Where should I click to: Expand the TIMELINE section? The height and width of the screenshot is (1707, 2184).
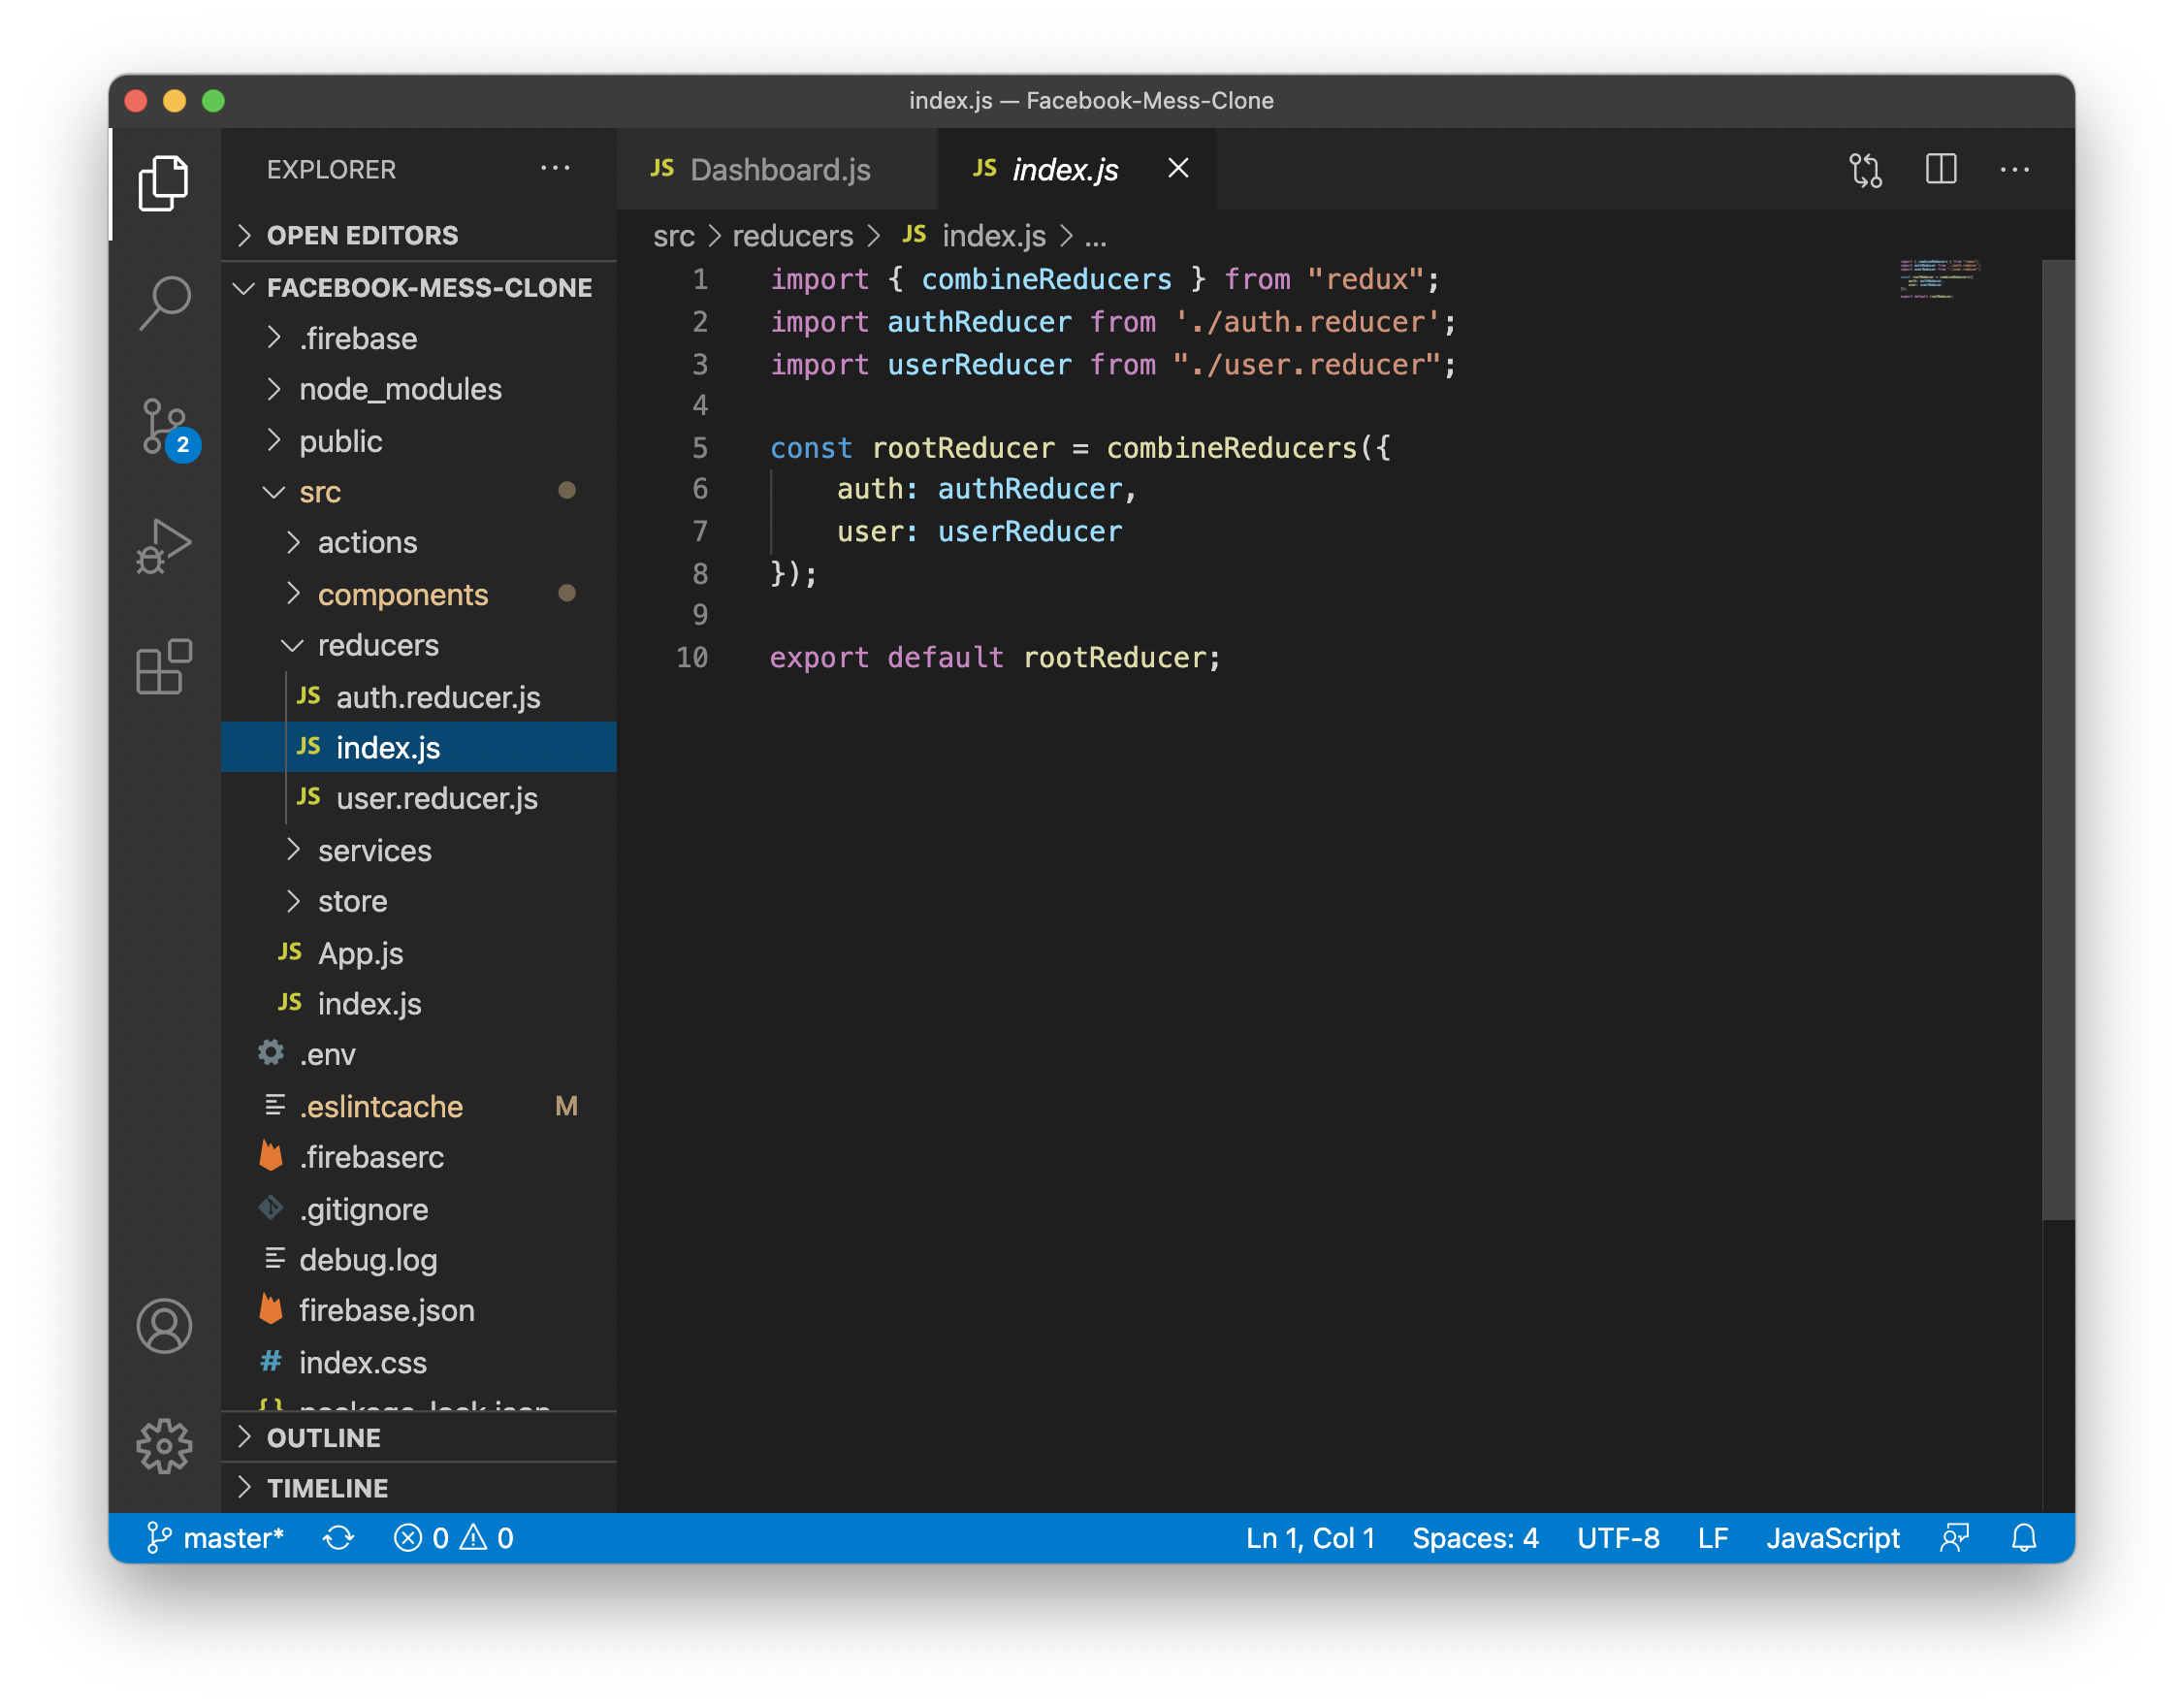[x=418, y=1488]
